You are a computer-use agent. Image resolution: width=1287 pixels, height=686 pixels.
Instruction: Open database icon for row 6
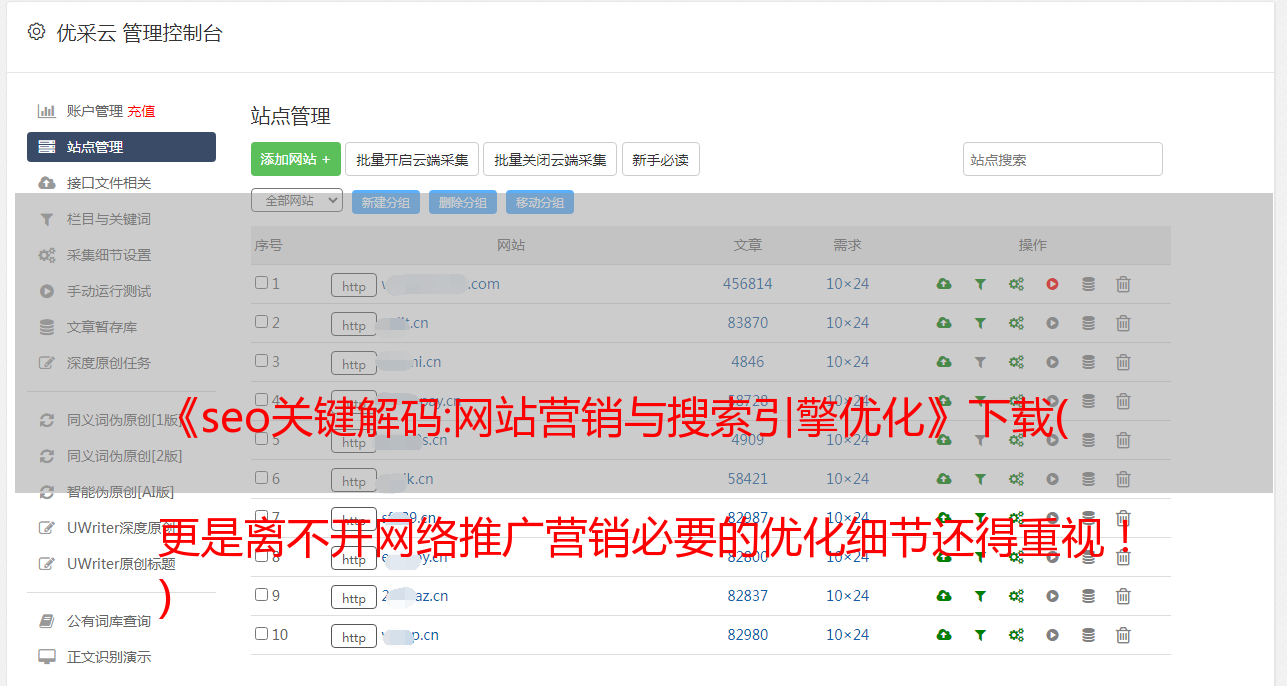pyautogui.click(x=1088, y=479)
